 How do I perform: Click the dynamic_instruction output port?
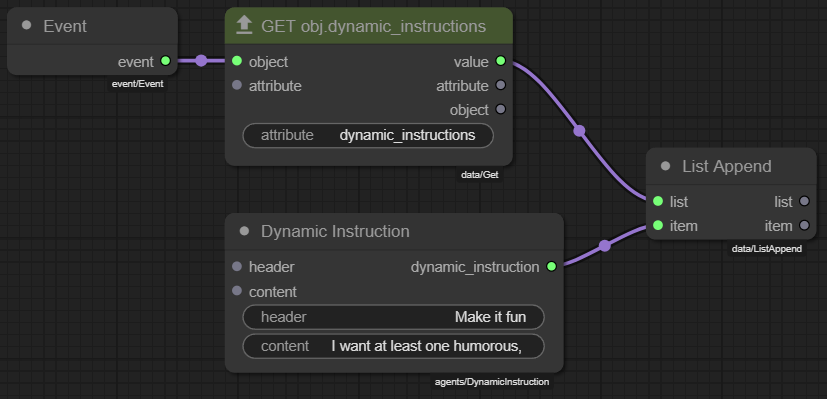551,267
